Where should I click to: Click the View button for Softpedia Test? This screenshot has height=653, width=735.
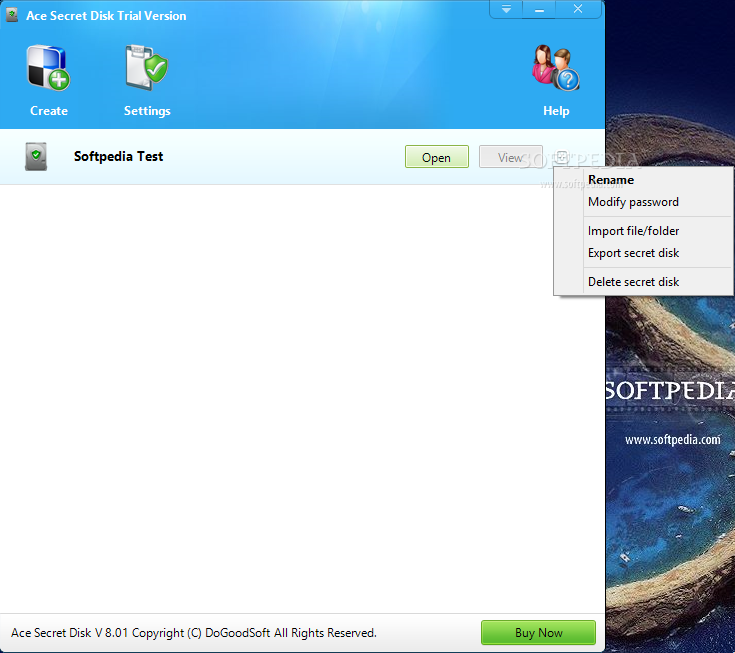tap(510, 157)
